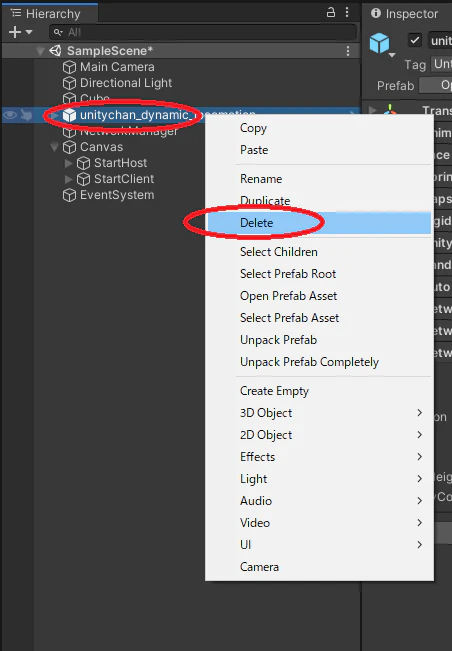Open the SampleScene options kebab menu
452x651 pixels.
click(348, 51)
